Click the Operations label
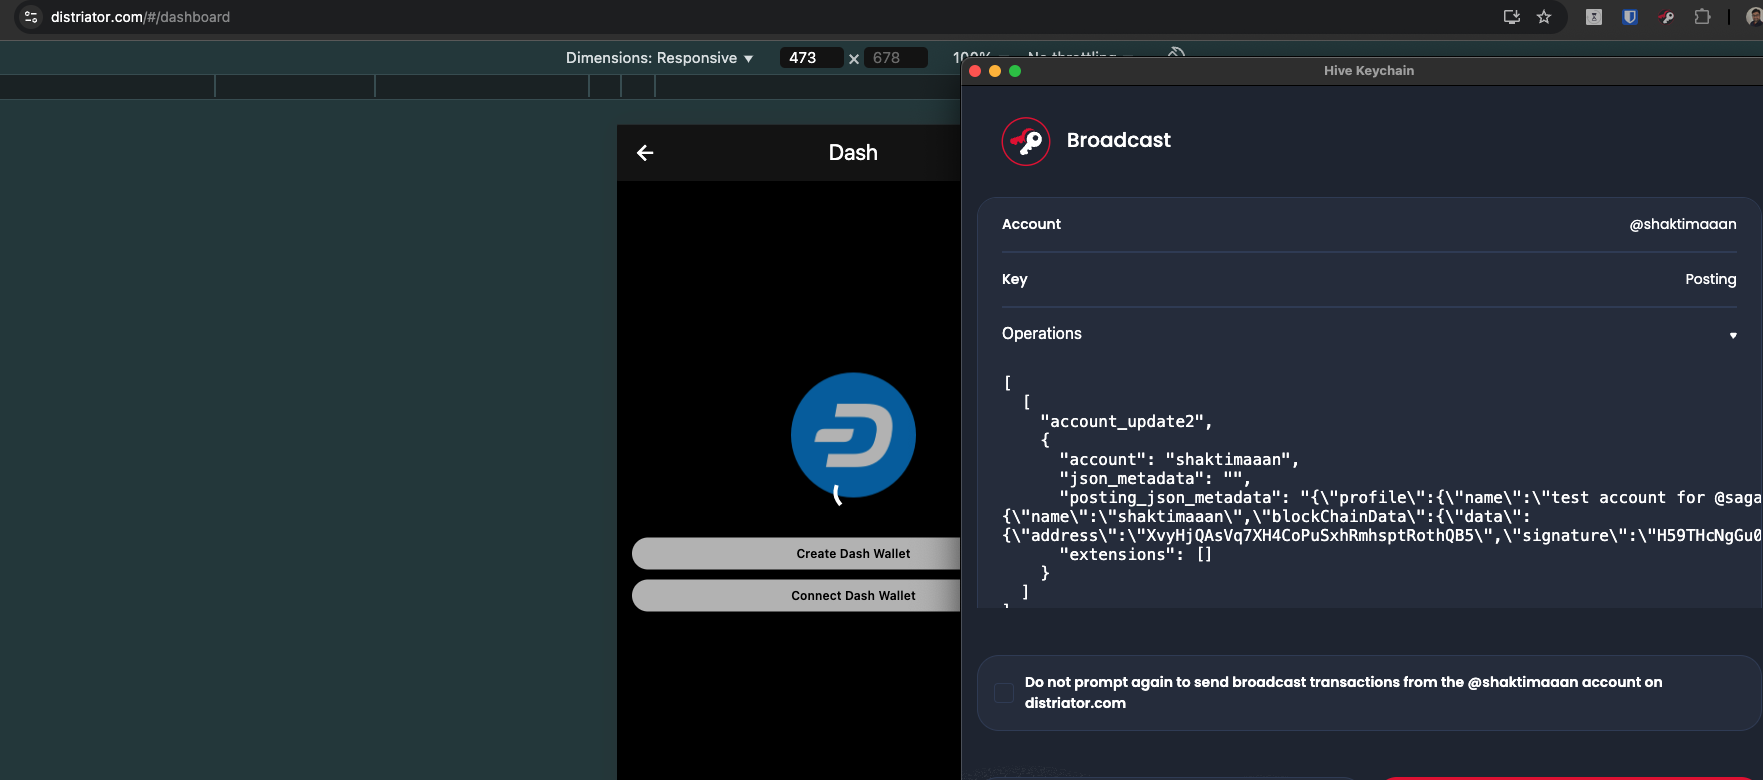The height and width of the screenshot is (780, 1763). tap(1042, 334)
